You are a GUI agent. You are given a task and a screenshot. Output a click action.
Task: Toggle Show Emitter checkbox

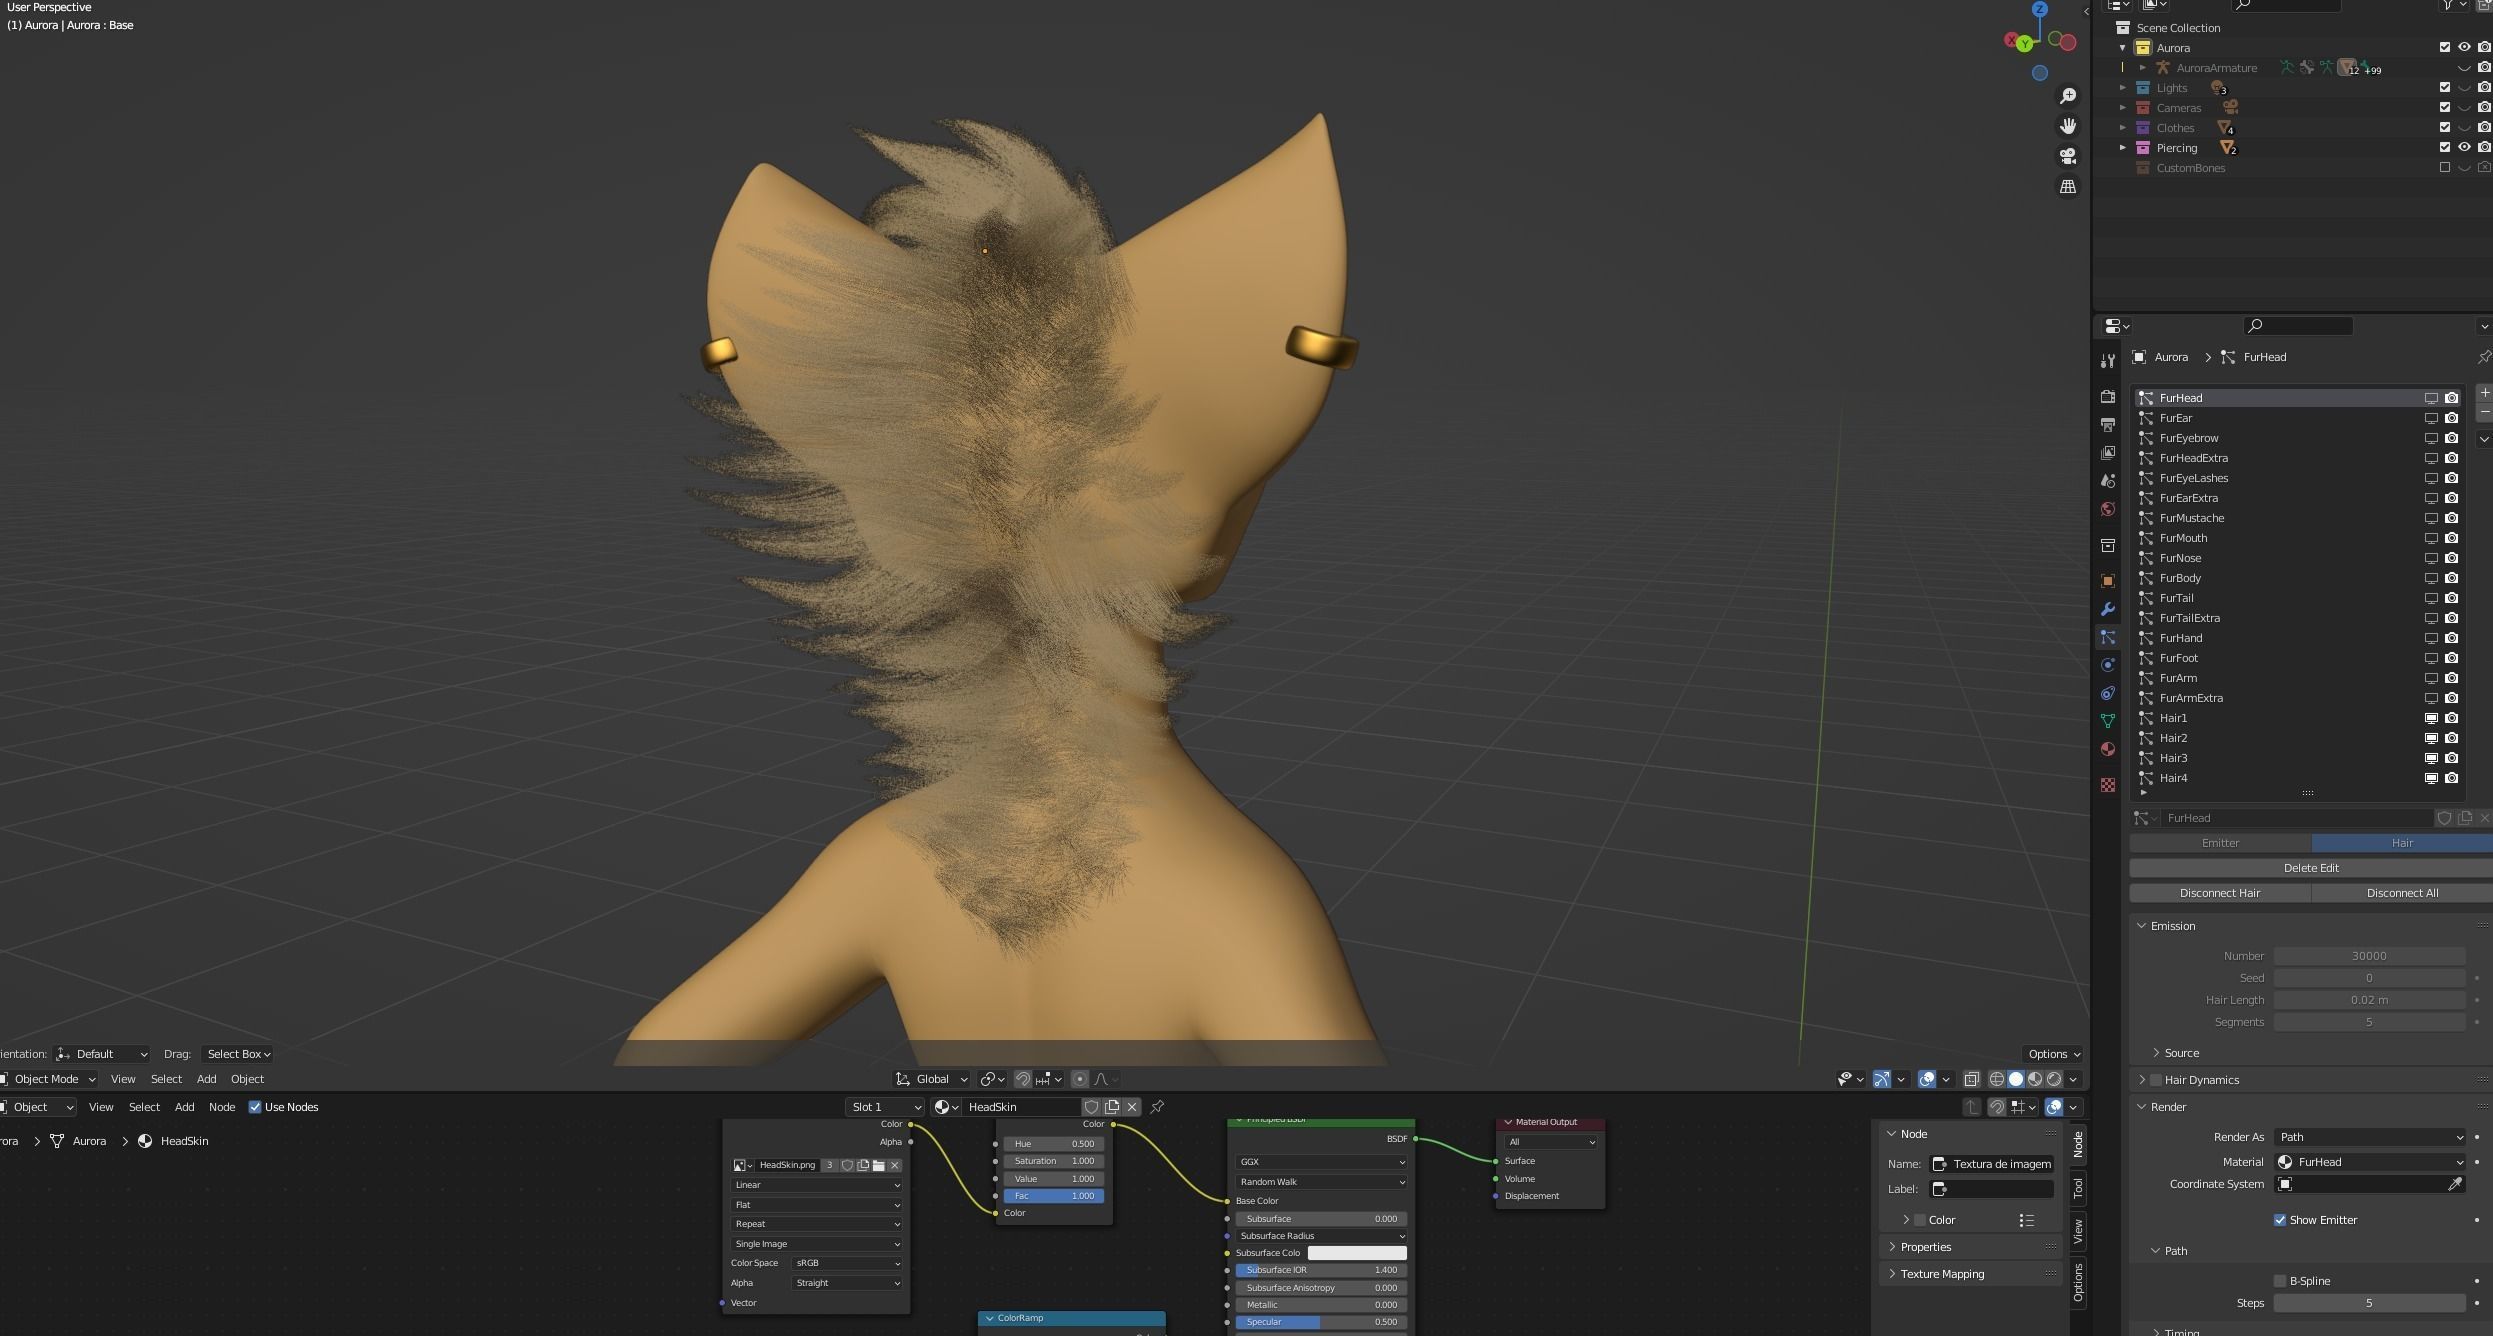tap(2280, 1220)
